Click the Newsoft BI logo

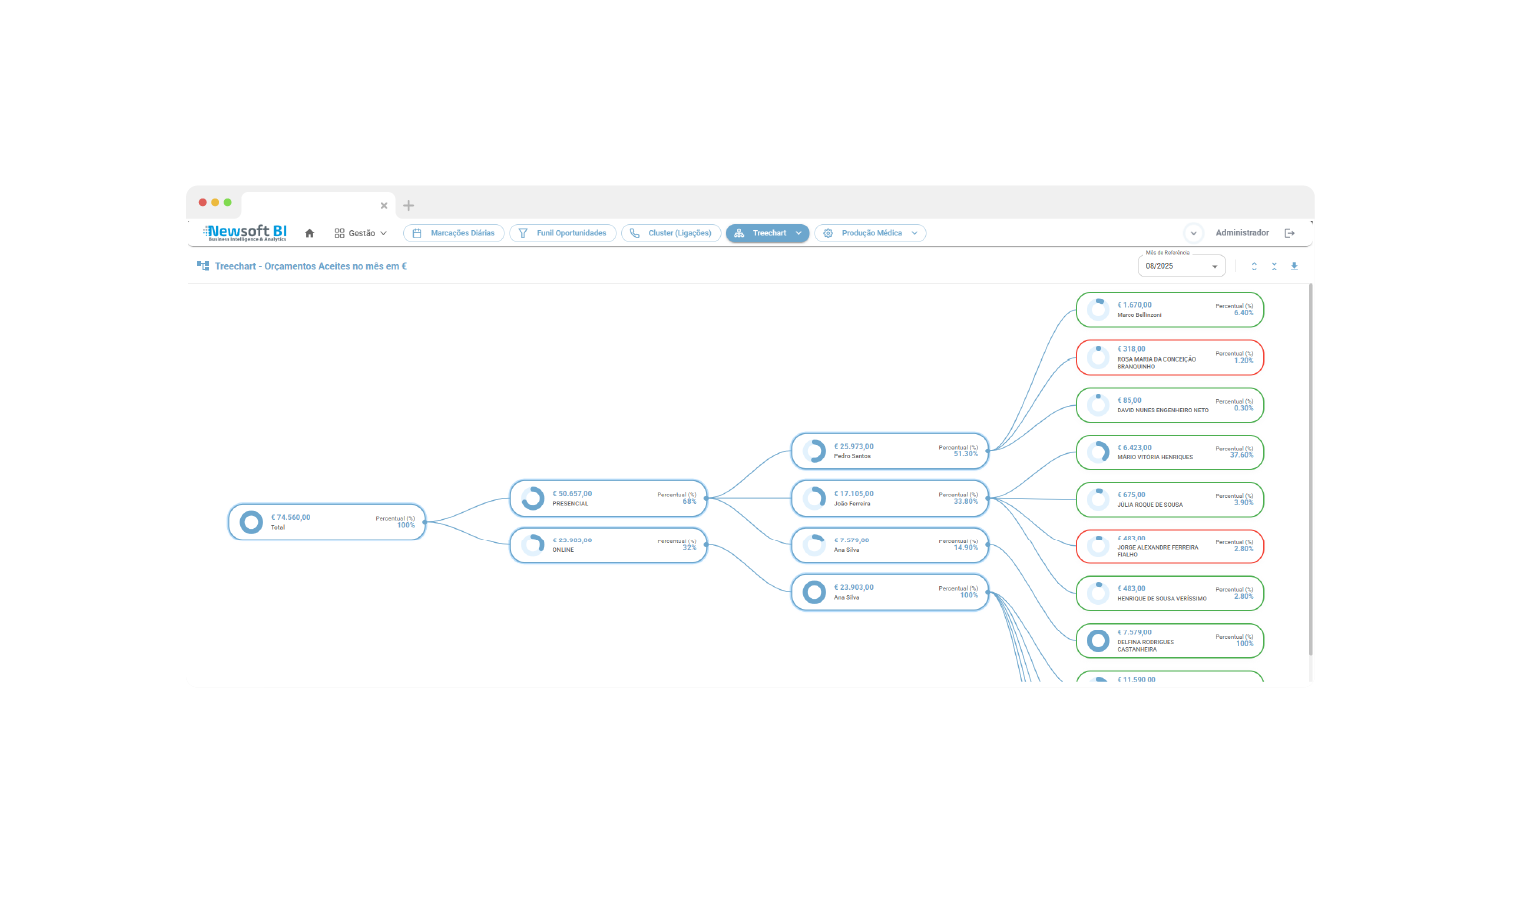(x=246, y=232)
